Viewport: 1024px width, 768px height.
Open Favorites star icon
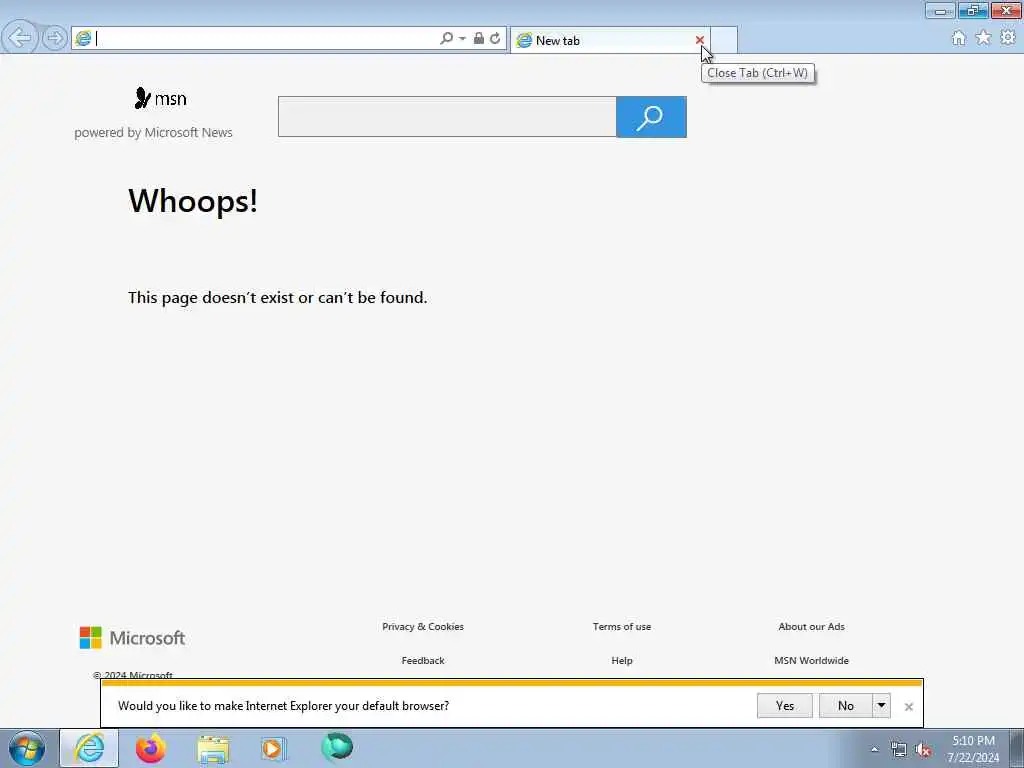click(x=983, y=38)
